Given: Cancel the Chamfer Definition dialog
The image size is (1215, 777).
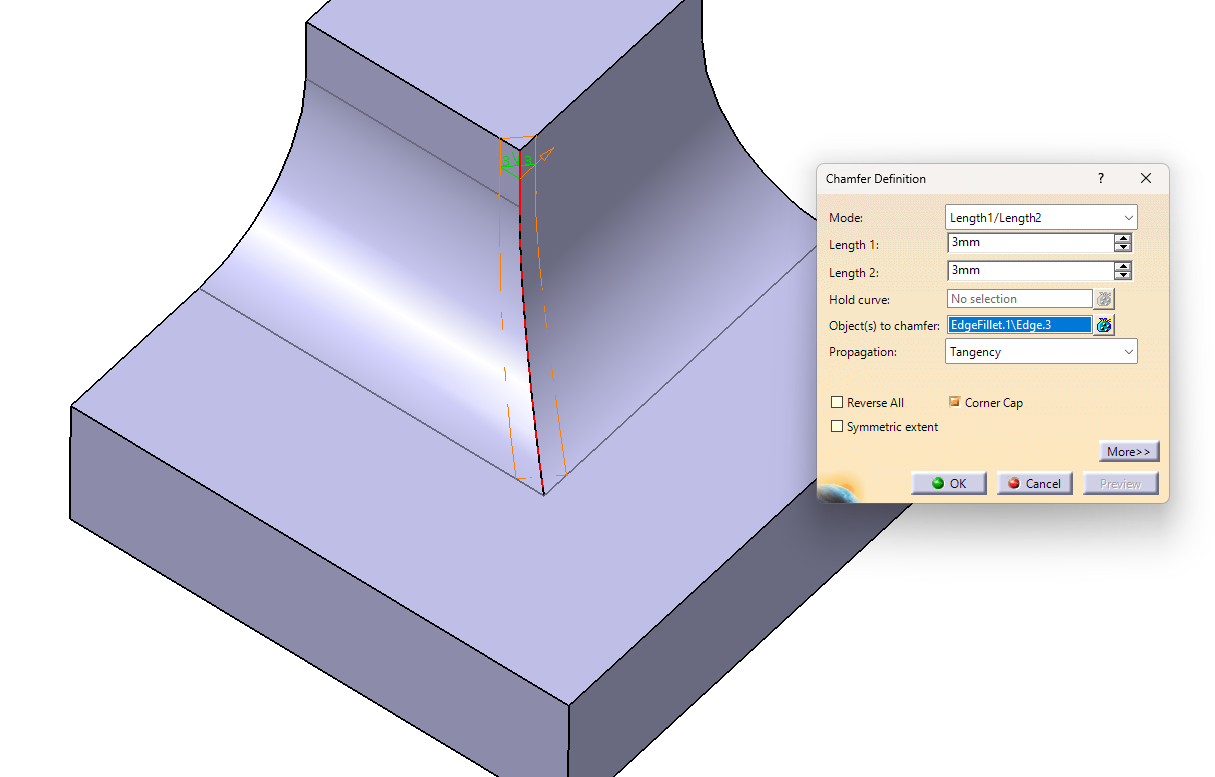Looking at the screenshot, I should click(1034, 484).
